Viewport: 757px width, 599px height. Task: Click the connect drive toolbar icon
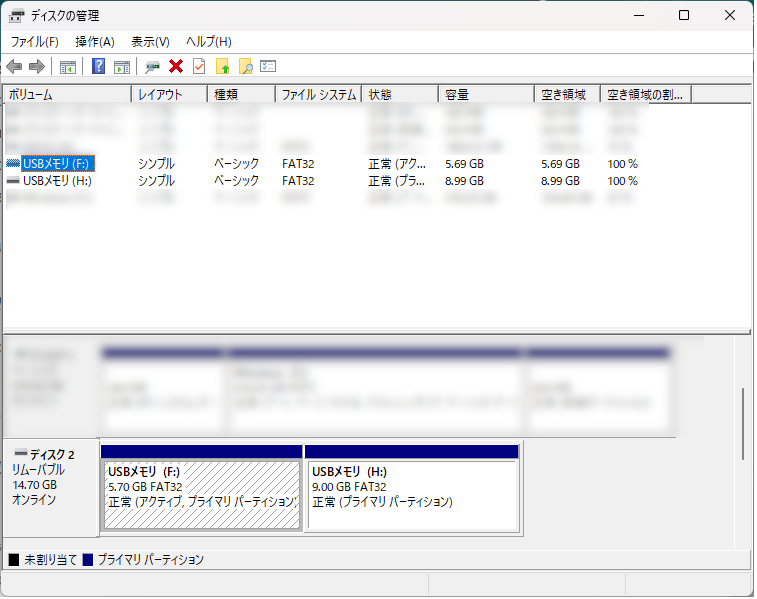coord(153,67)
